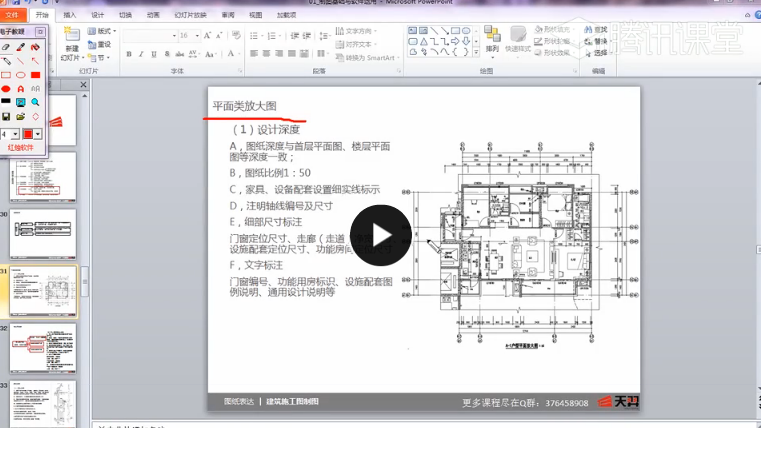Viewport: 761px width, 451px height.
Task: Open the font name dropdown
Action: (x=174, y=35)
